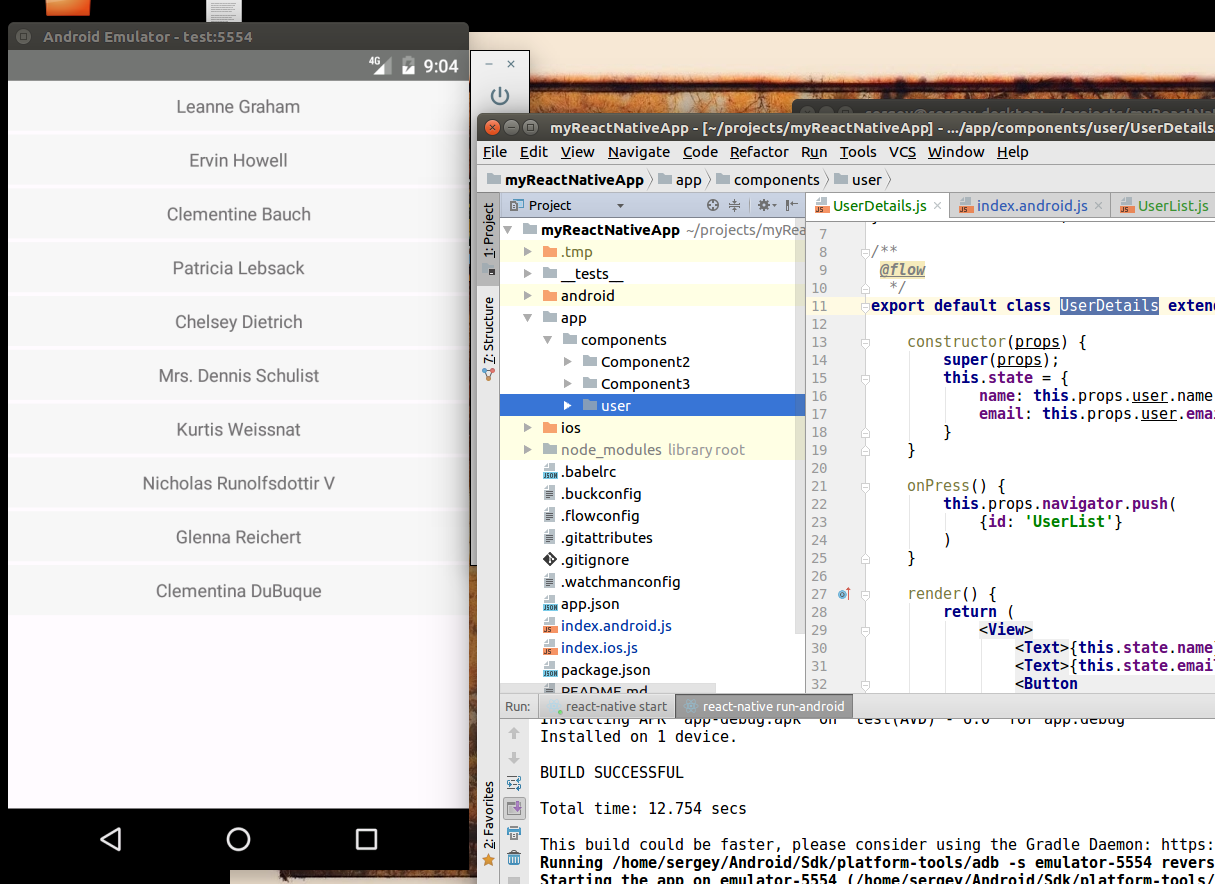Image resolution: width=1215 pixels, height=884 pixels.
Task: Click the myReactNativeApp breadcrumb
Action: coord(565,180)
